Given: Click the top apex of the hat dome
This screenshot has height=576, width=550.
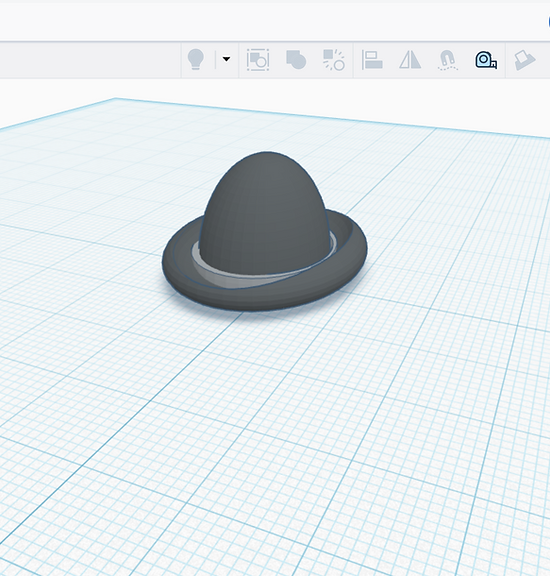Looking at the screenshot, I should 267,153.
